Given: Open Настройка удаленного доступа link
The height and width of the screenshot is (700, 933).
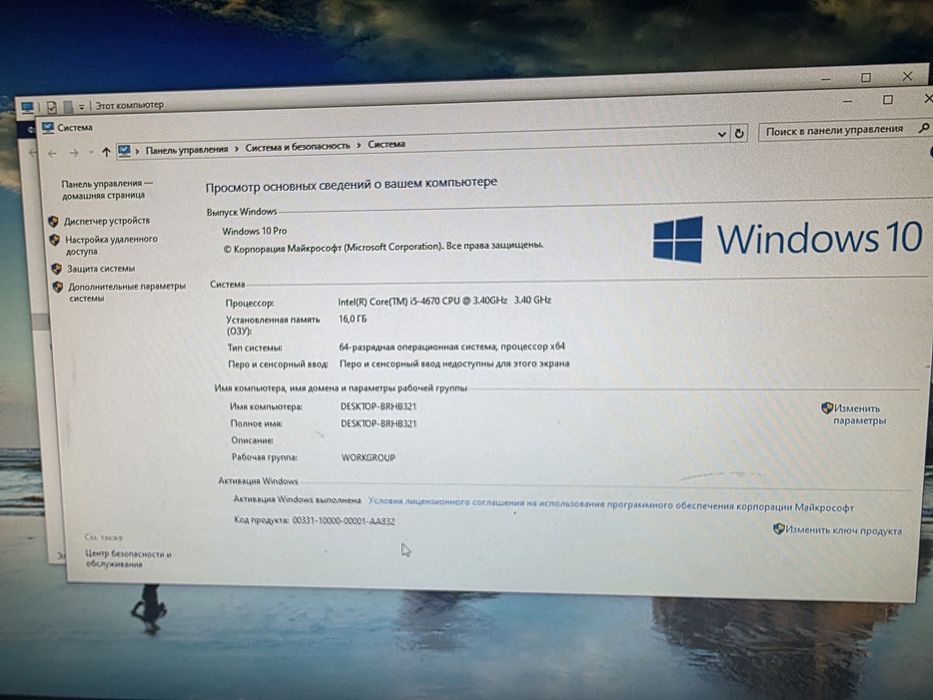Looking at the screenshot, I should tap(111, 245).
